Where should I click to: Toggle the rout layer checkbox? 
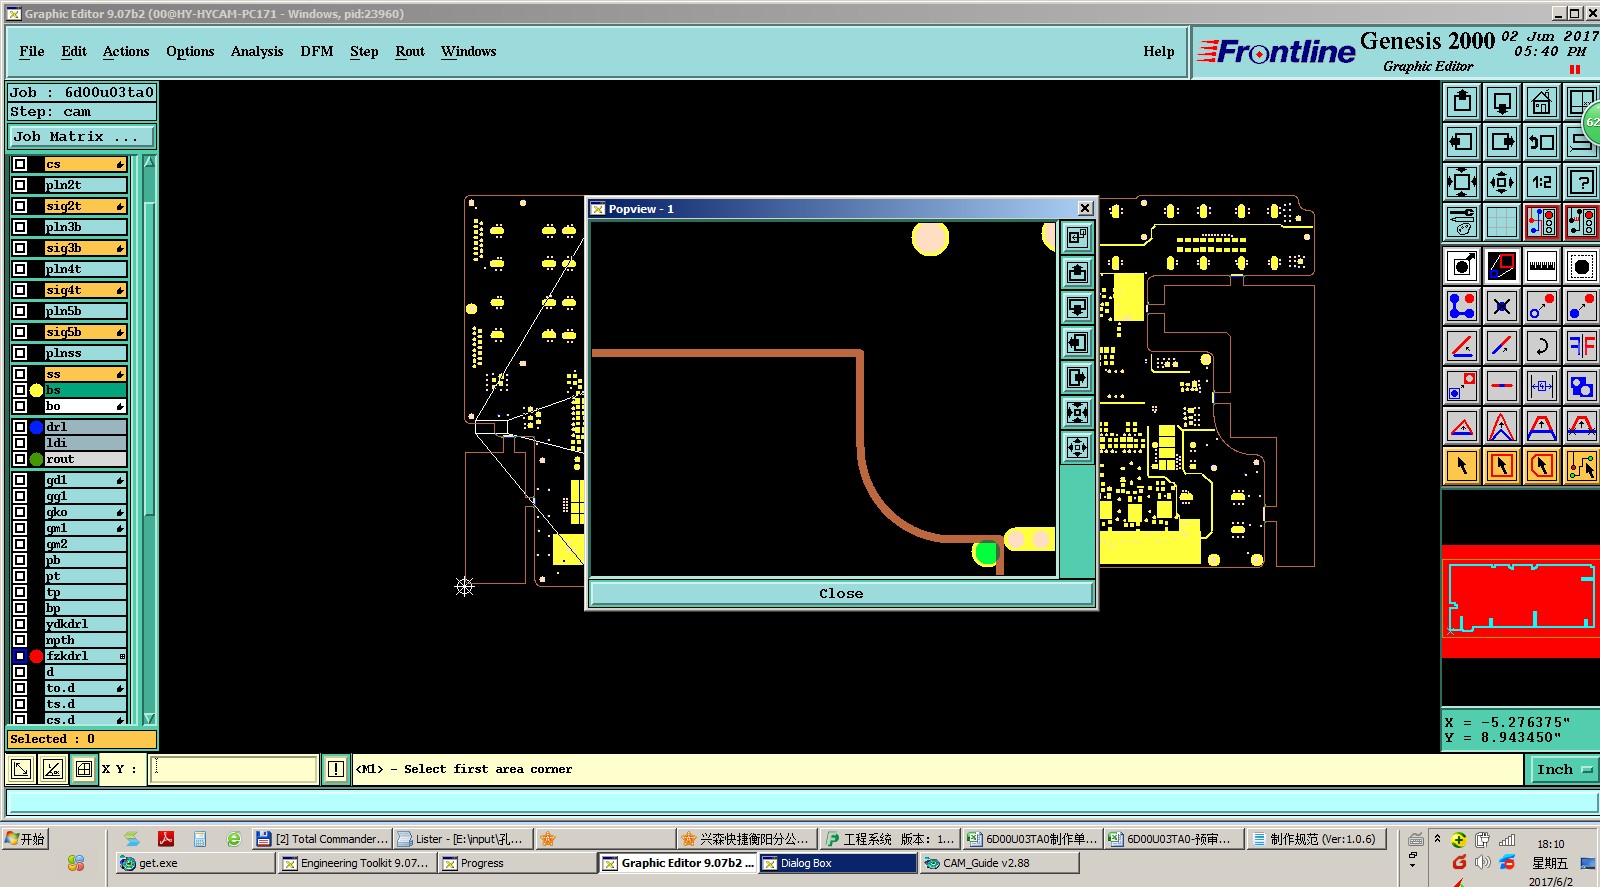pos(20,459)
